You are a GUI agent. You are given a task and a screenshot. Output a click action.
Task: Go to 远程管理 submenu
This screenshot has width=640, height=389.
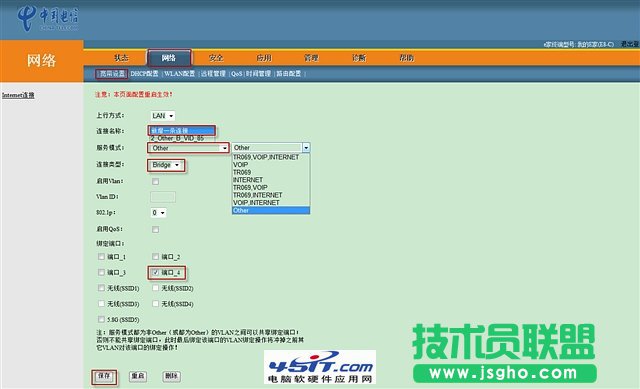(213, 73)
